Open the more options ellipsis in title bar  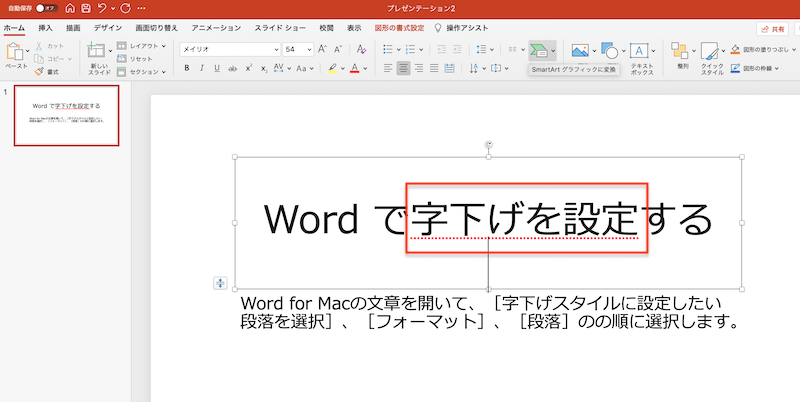[141, 9]
